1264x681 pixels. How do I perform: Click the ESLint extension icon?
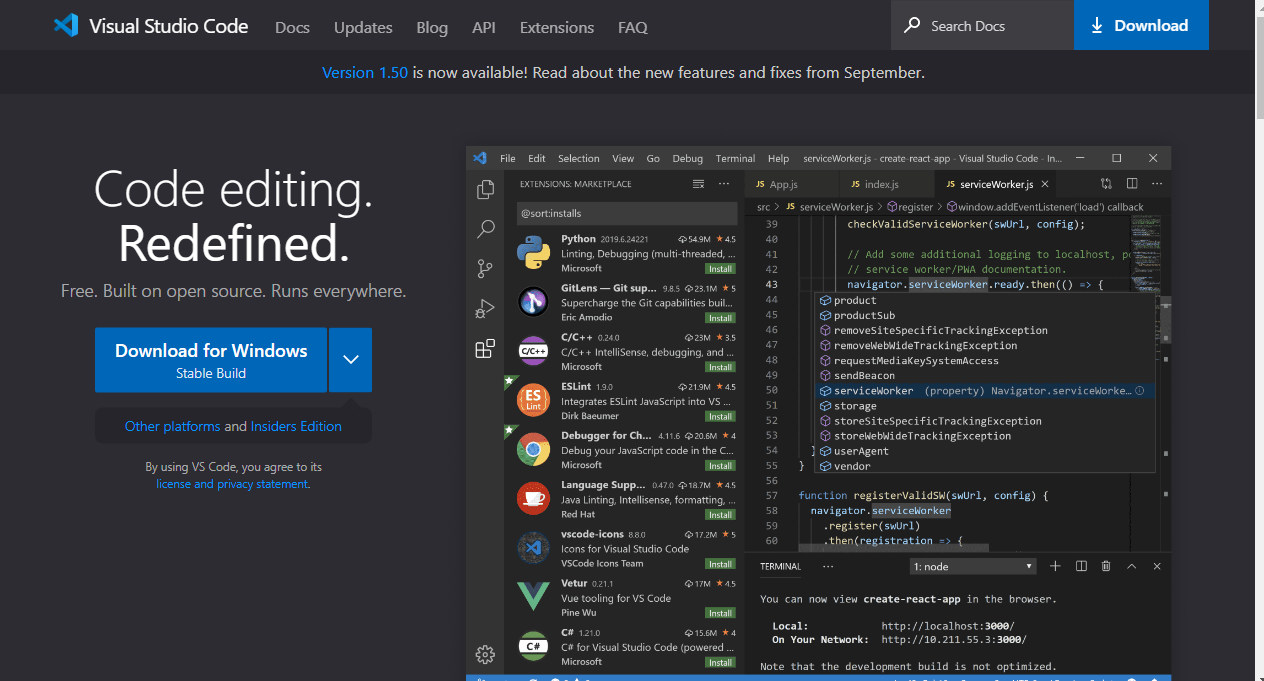[534, 401]
